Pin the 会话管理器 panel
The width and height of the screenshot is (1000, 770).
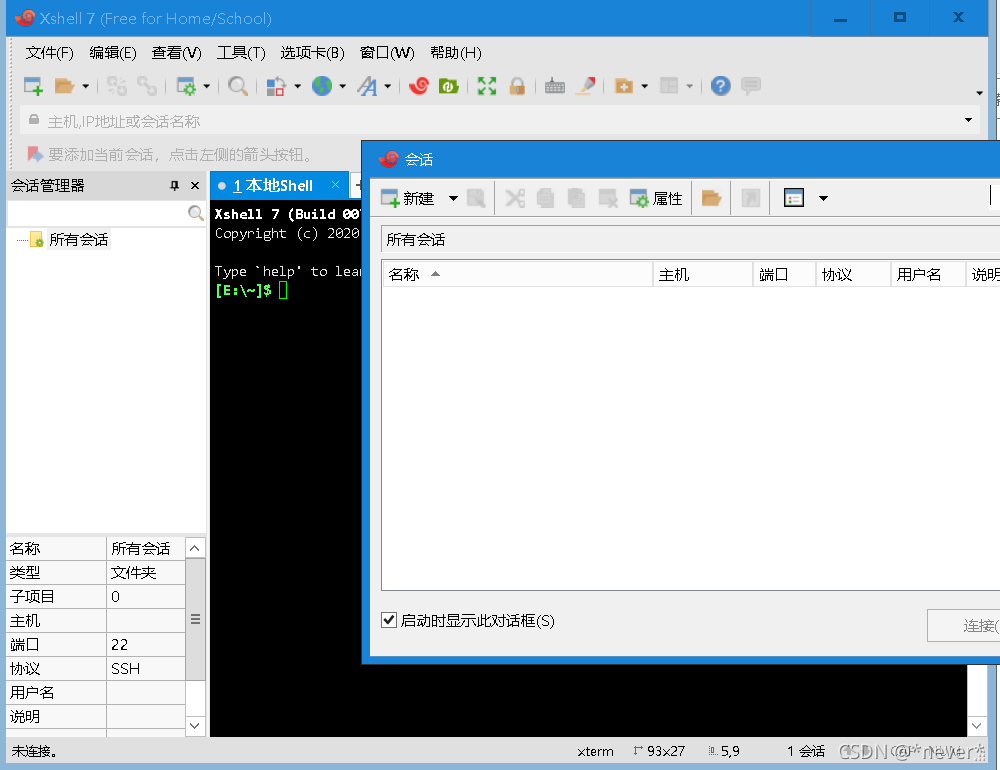point(175,186)
